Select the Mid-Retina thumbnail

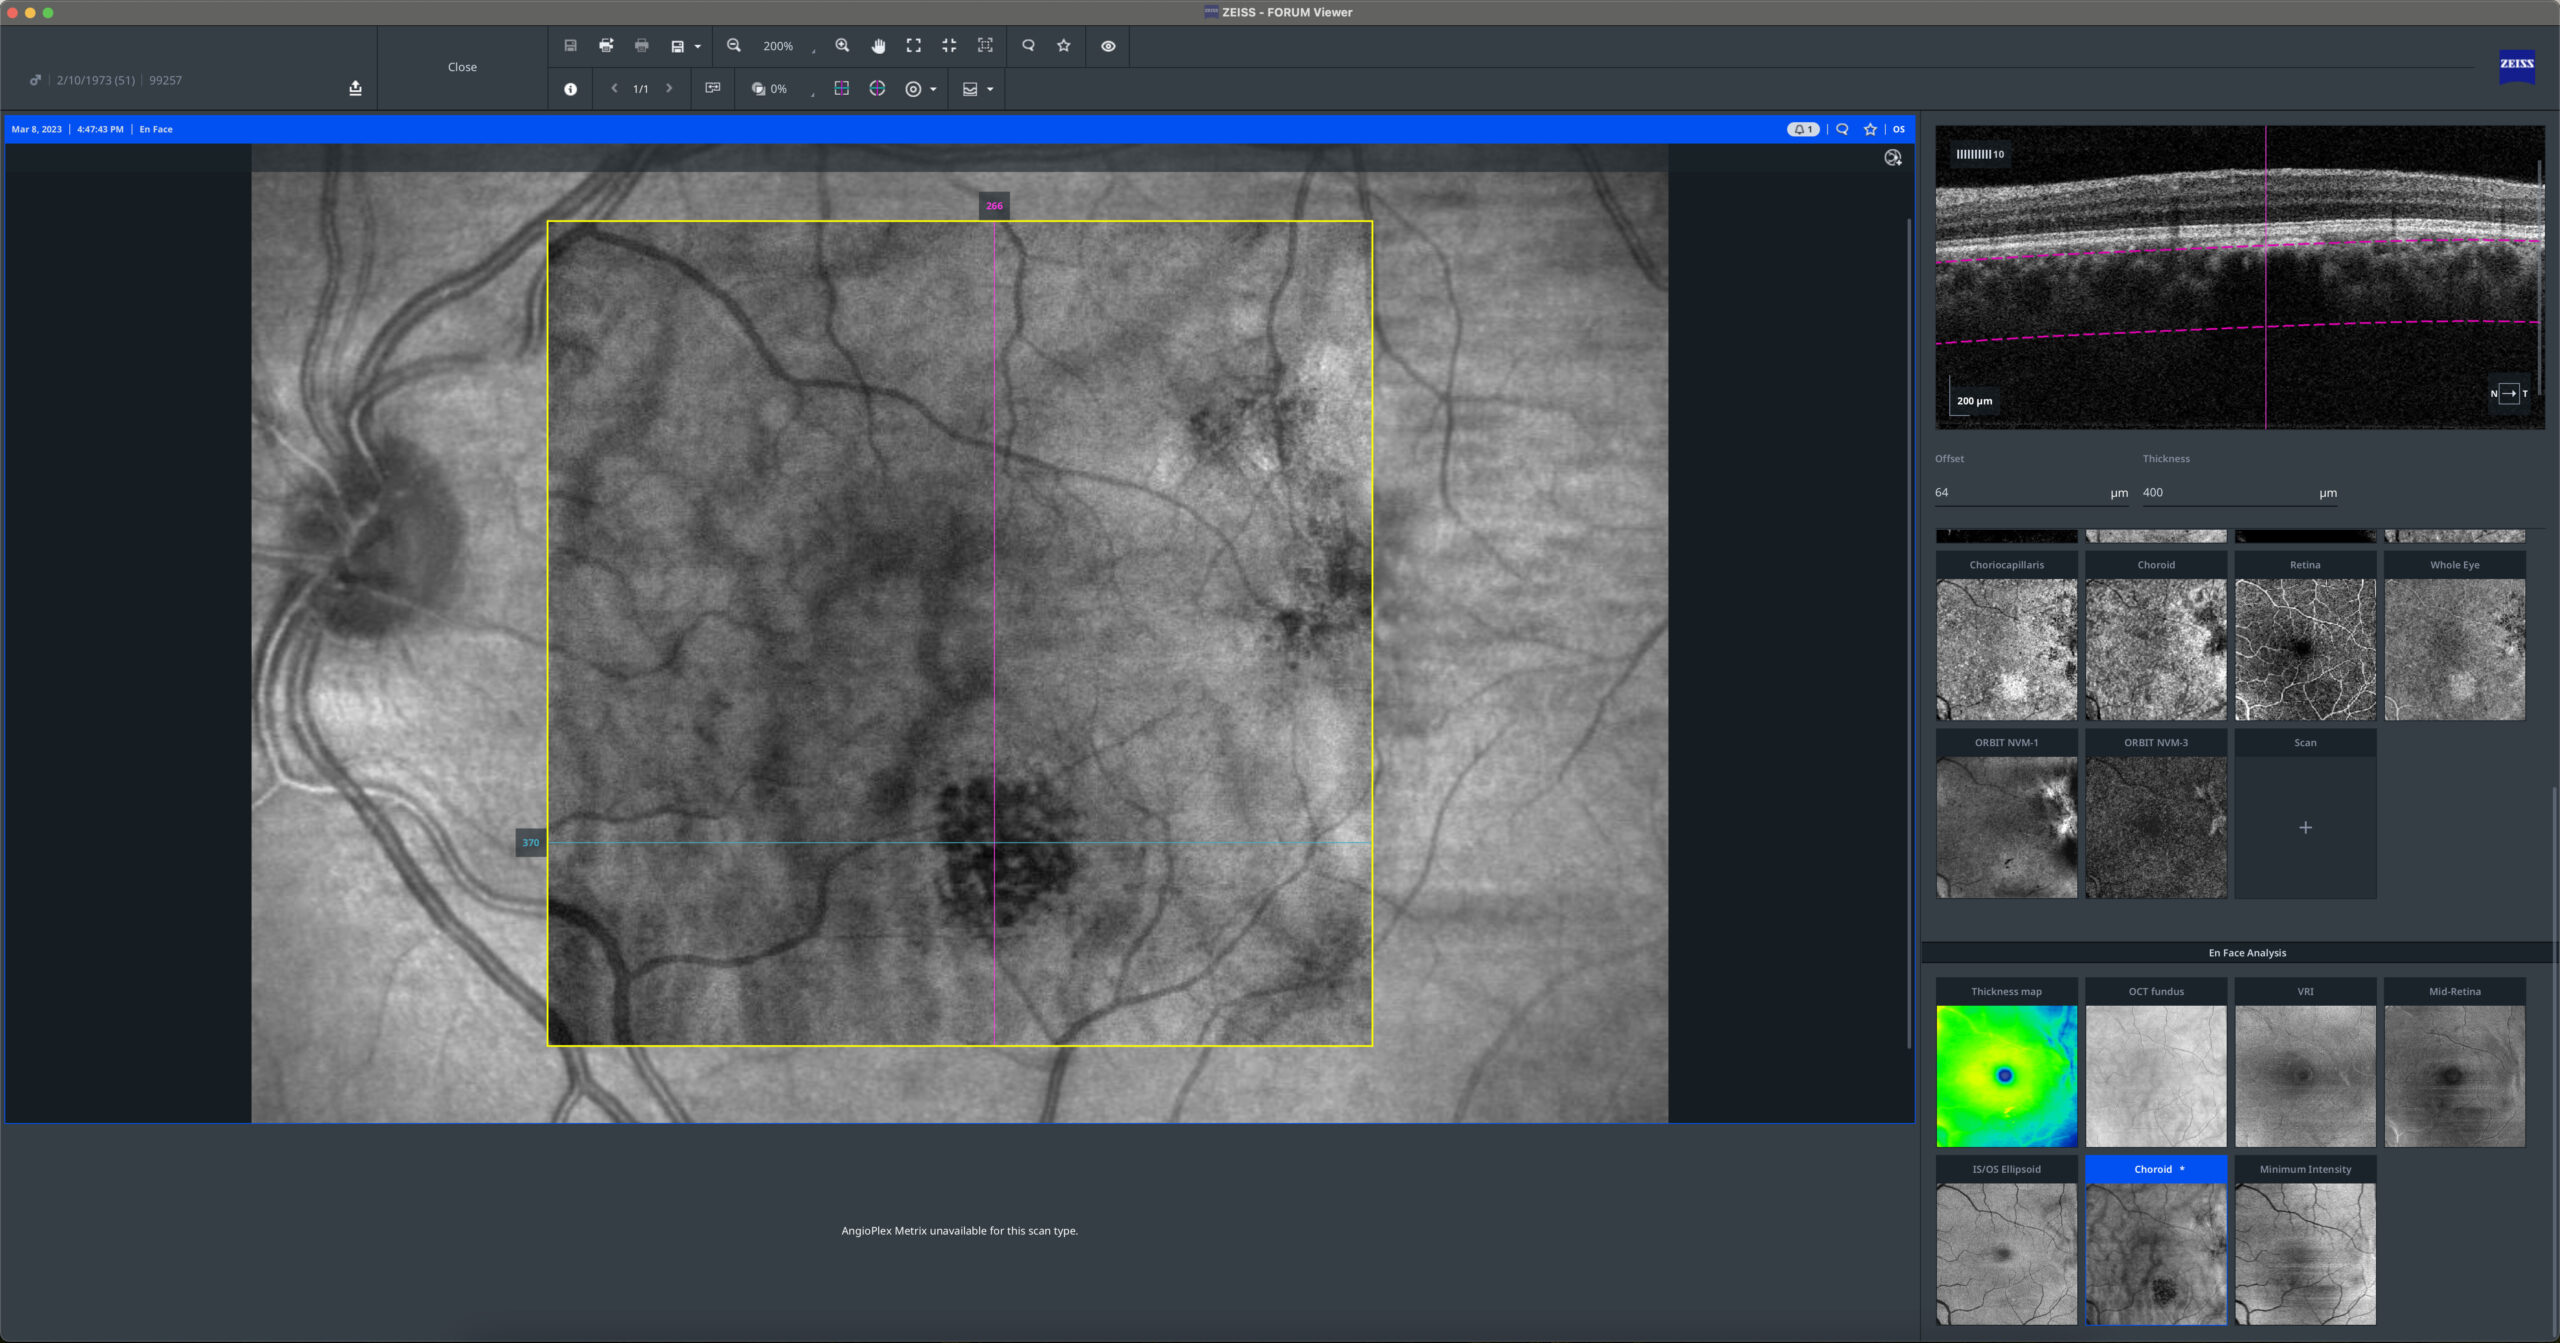(x=2455, y=1063)
